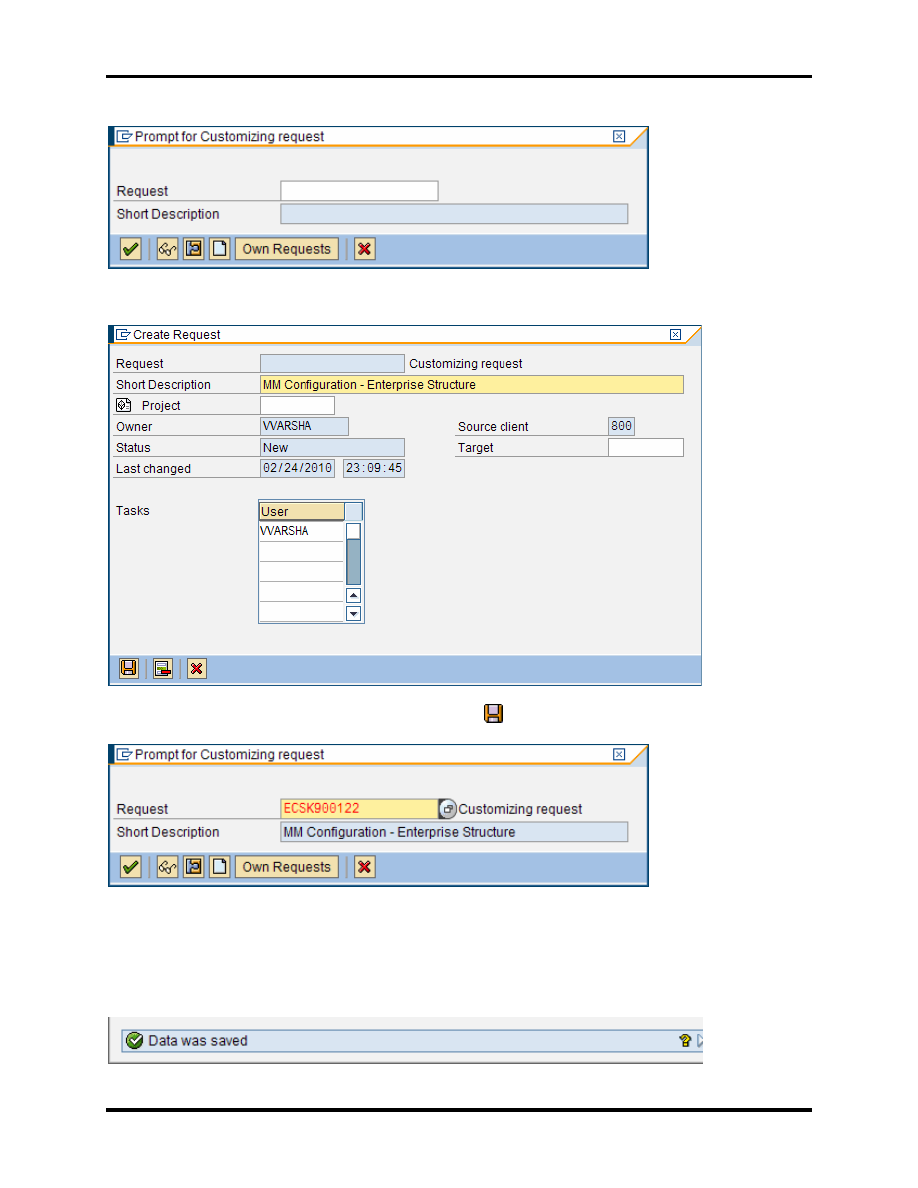Click the red X cancel icon in the ECSK900122 prompt
This screenshot has height=1188, width=918.
pos(365,867)
